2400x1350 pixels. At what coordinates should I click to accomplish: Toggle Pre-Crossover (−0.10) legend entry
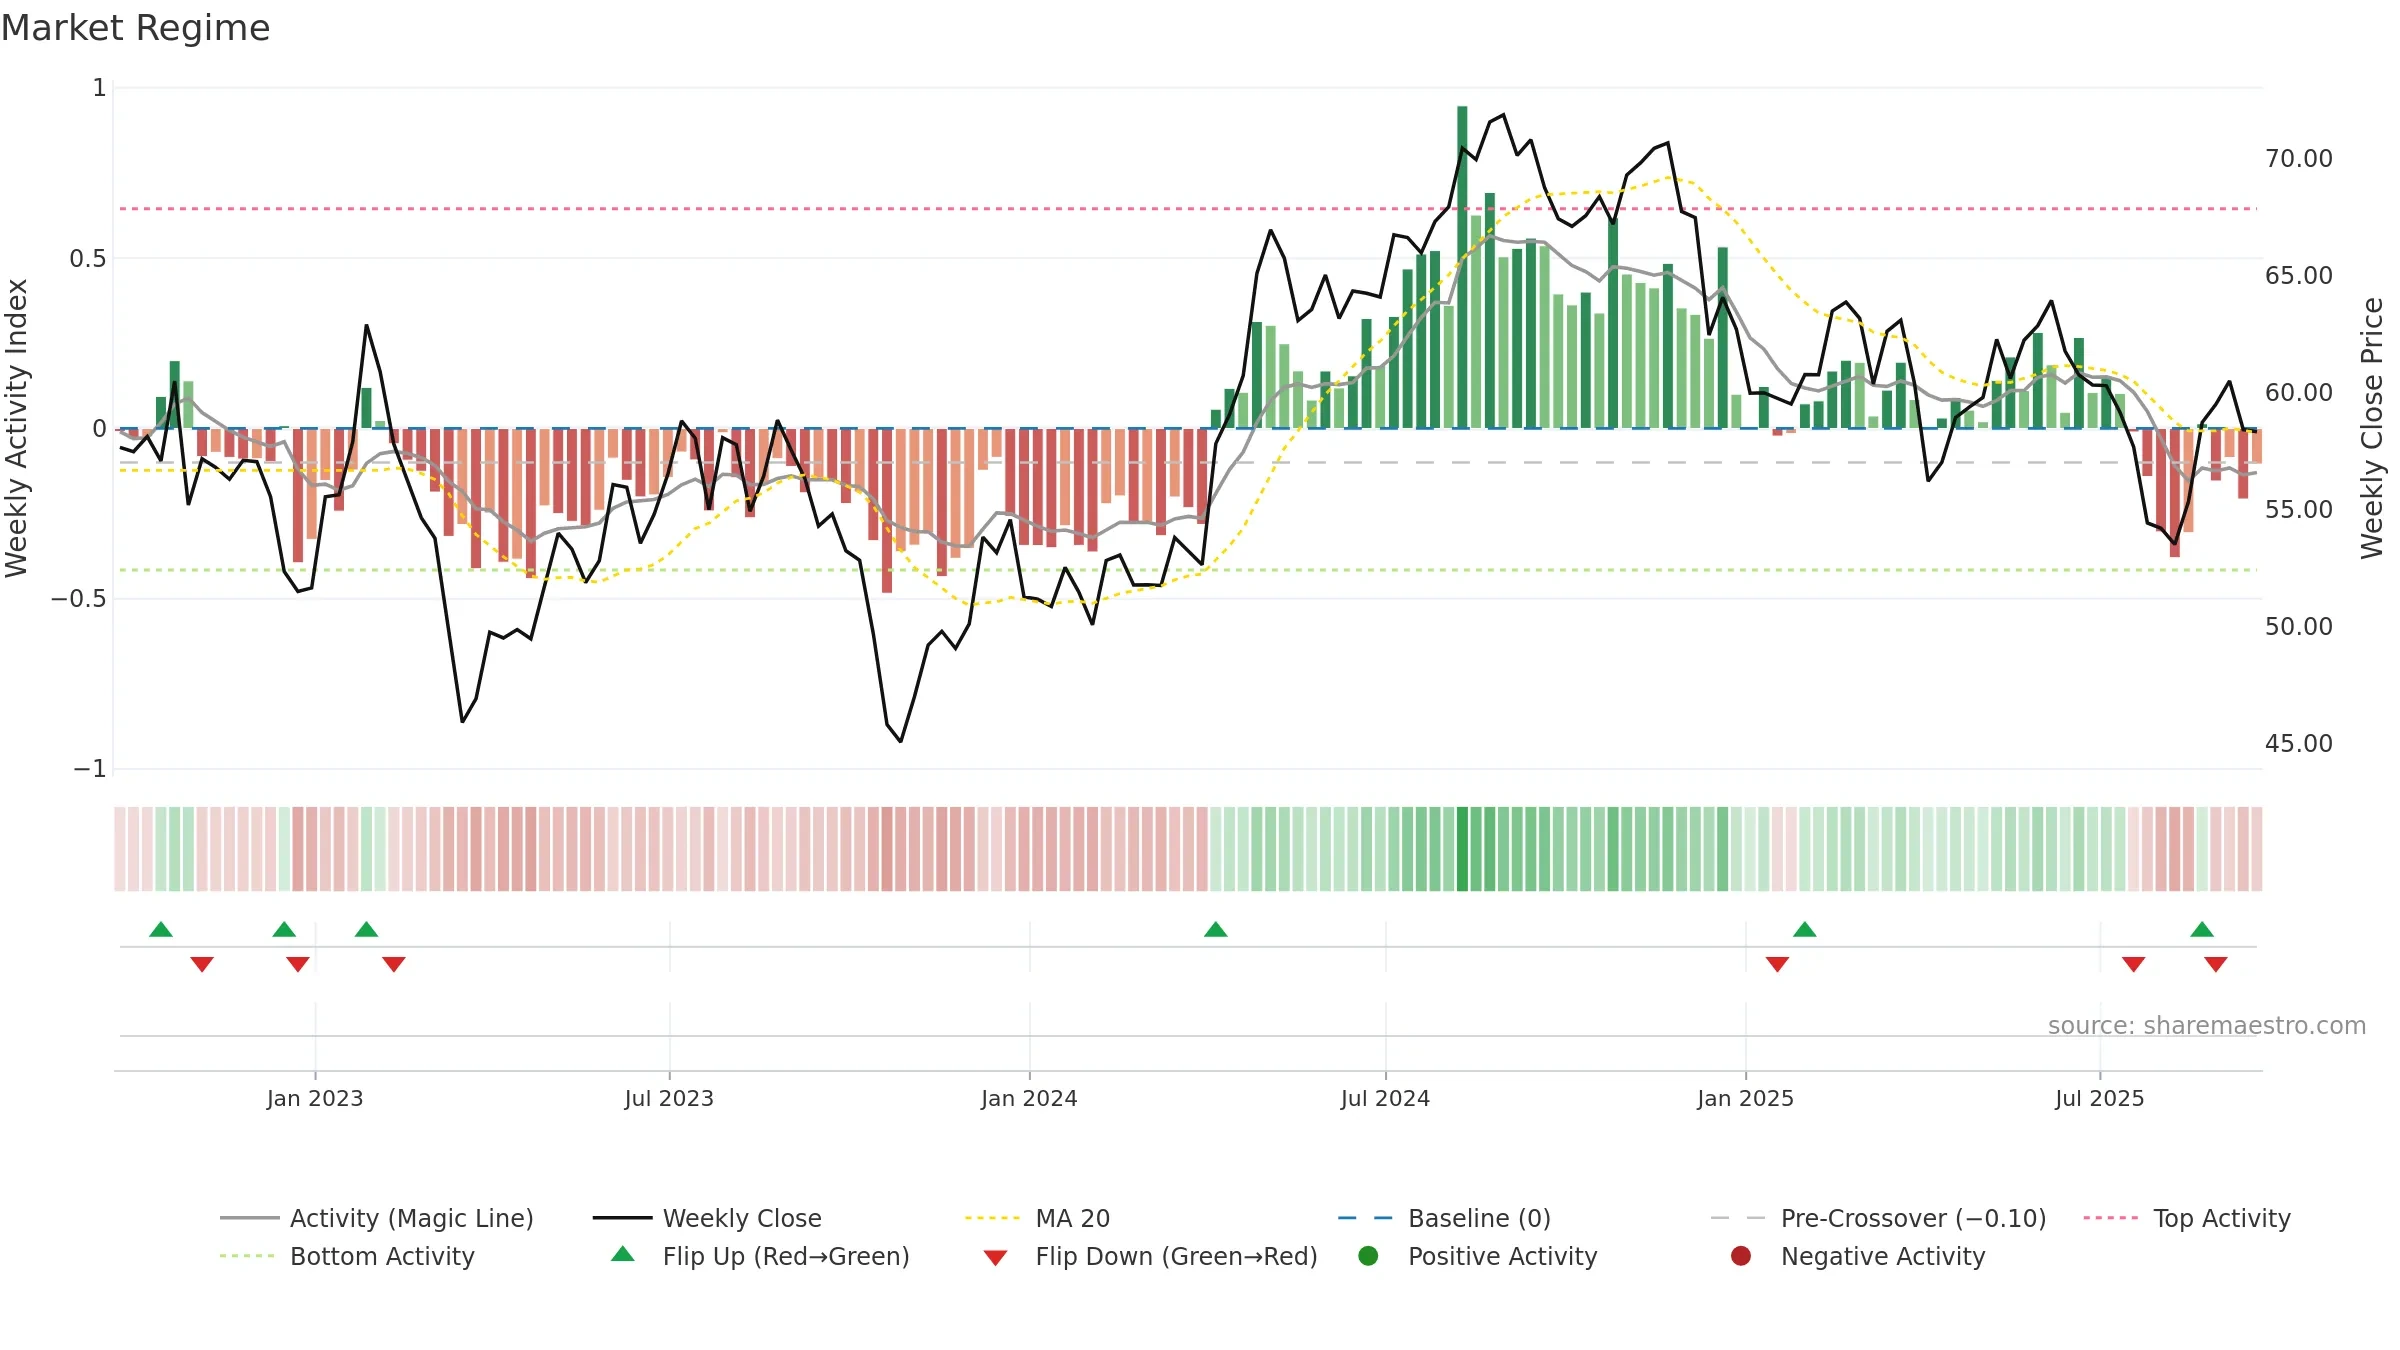pyautogui.click(x=1878, y=1218)
